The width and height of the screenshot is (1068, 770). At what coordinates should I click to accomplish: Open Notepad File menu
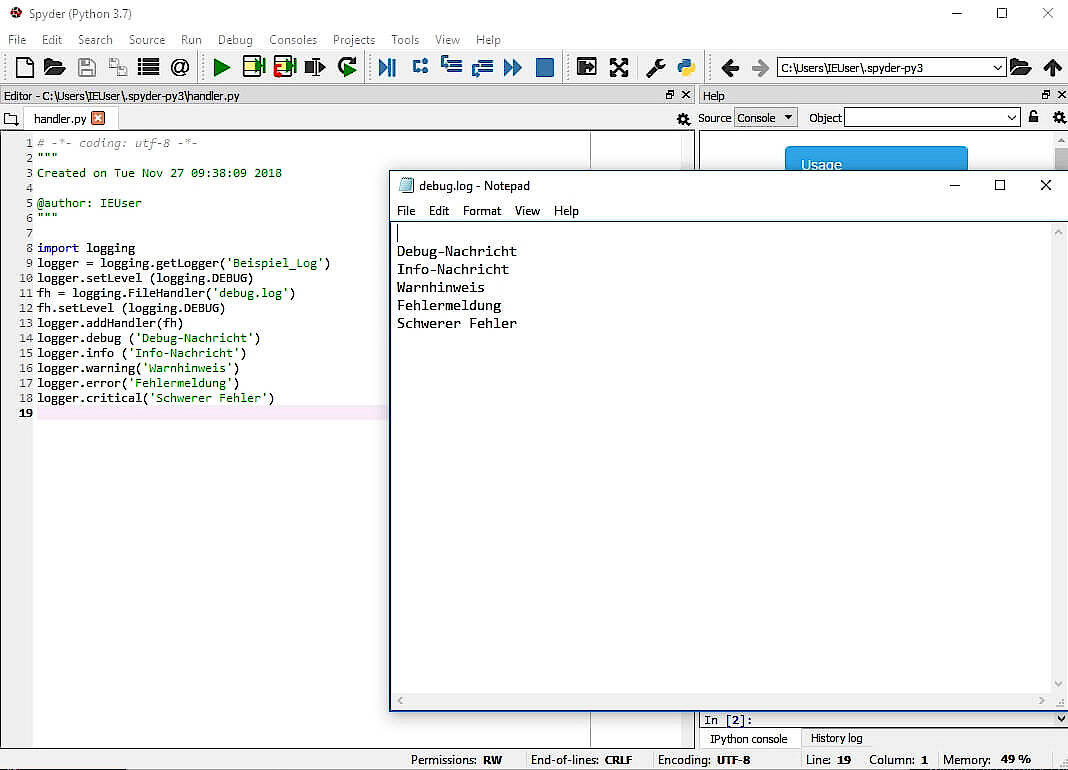[406, 211]
